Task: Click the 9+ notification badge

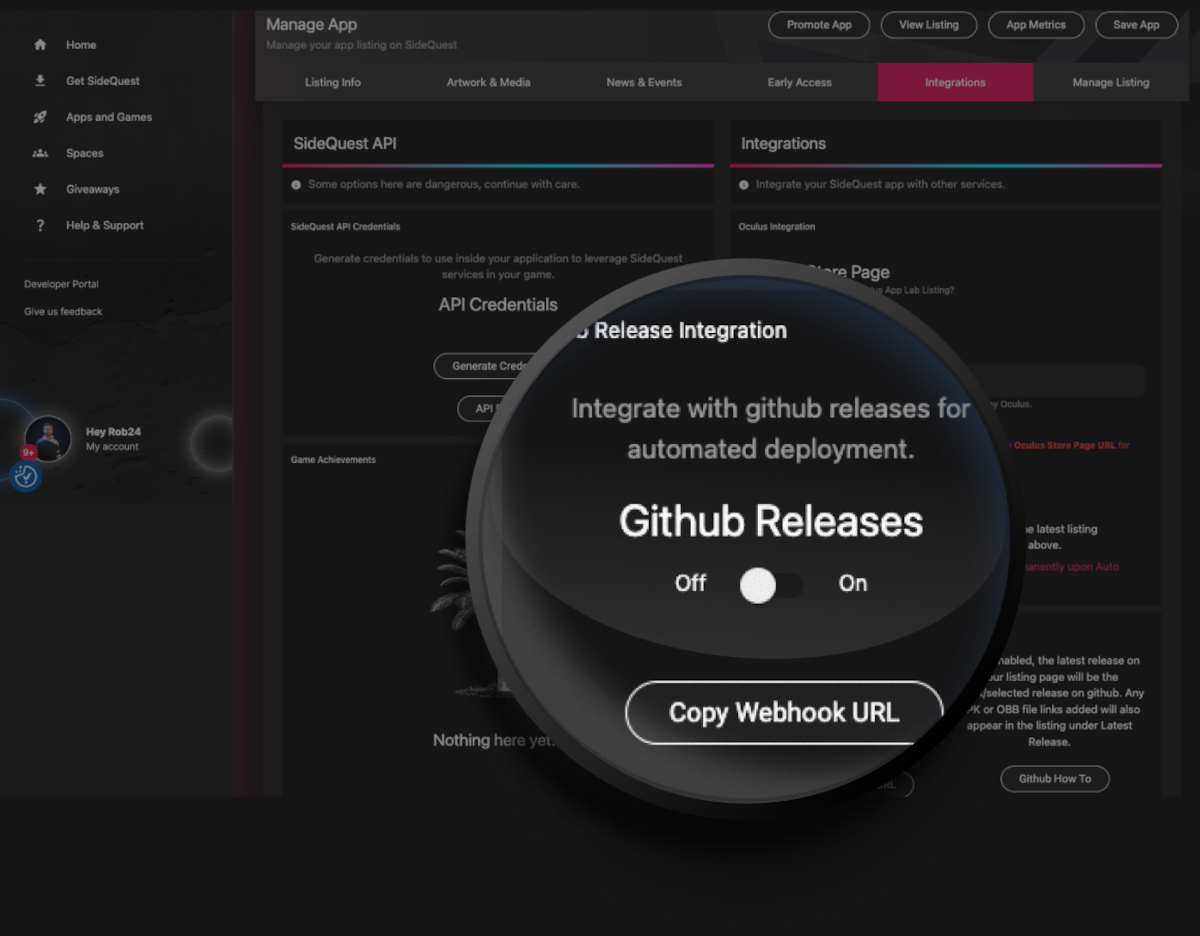Action: click(x=28, y=453)
